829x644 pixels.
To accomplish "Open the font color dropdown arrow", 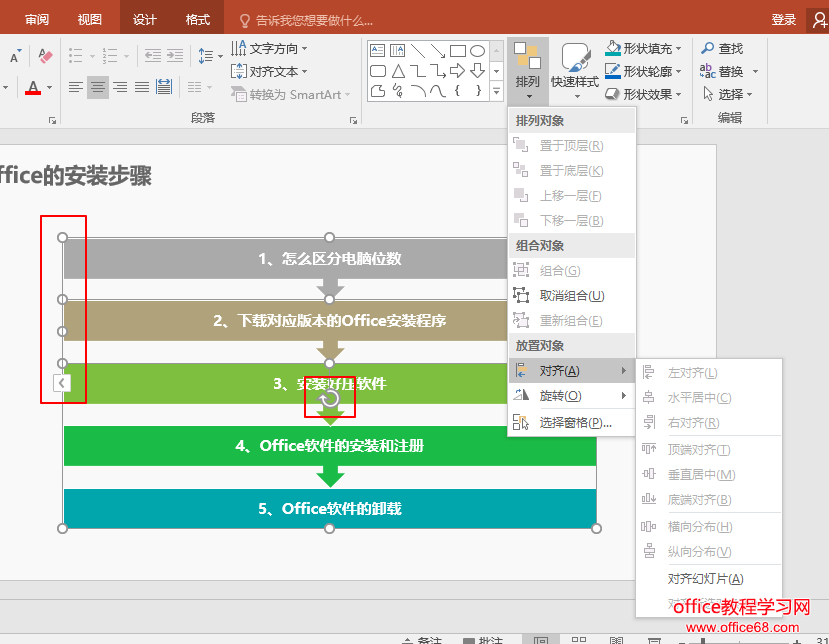I will click(50, 87).
